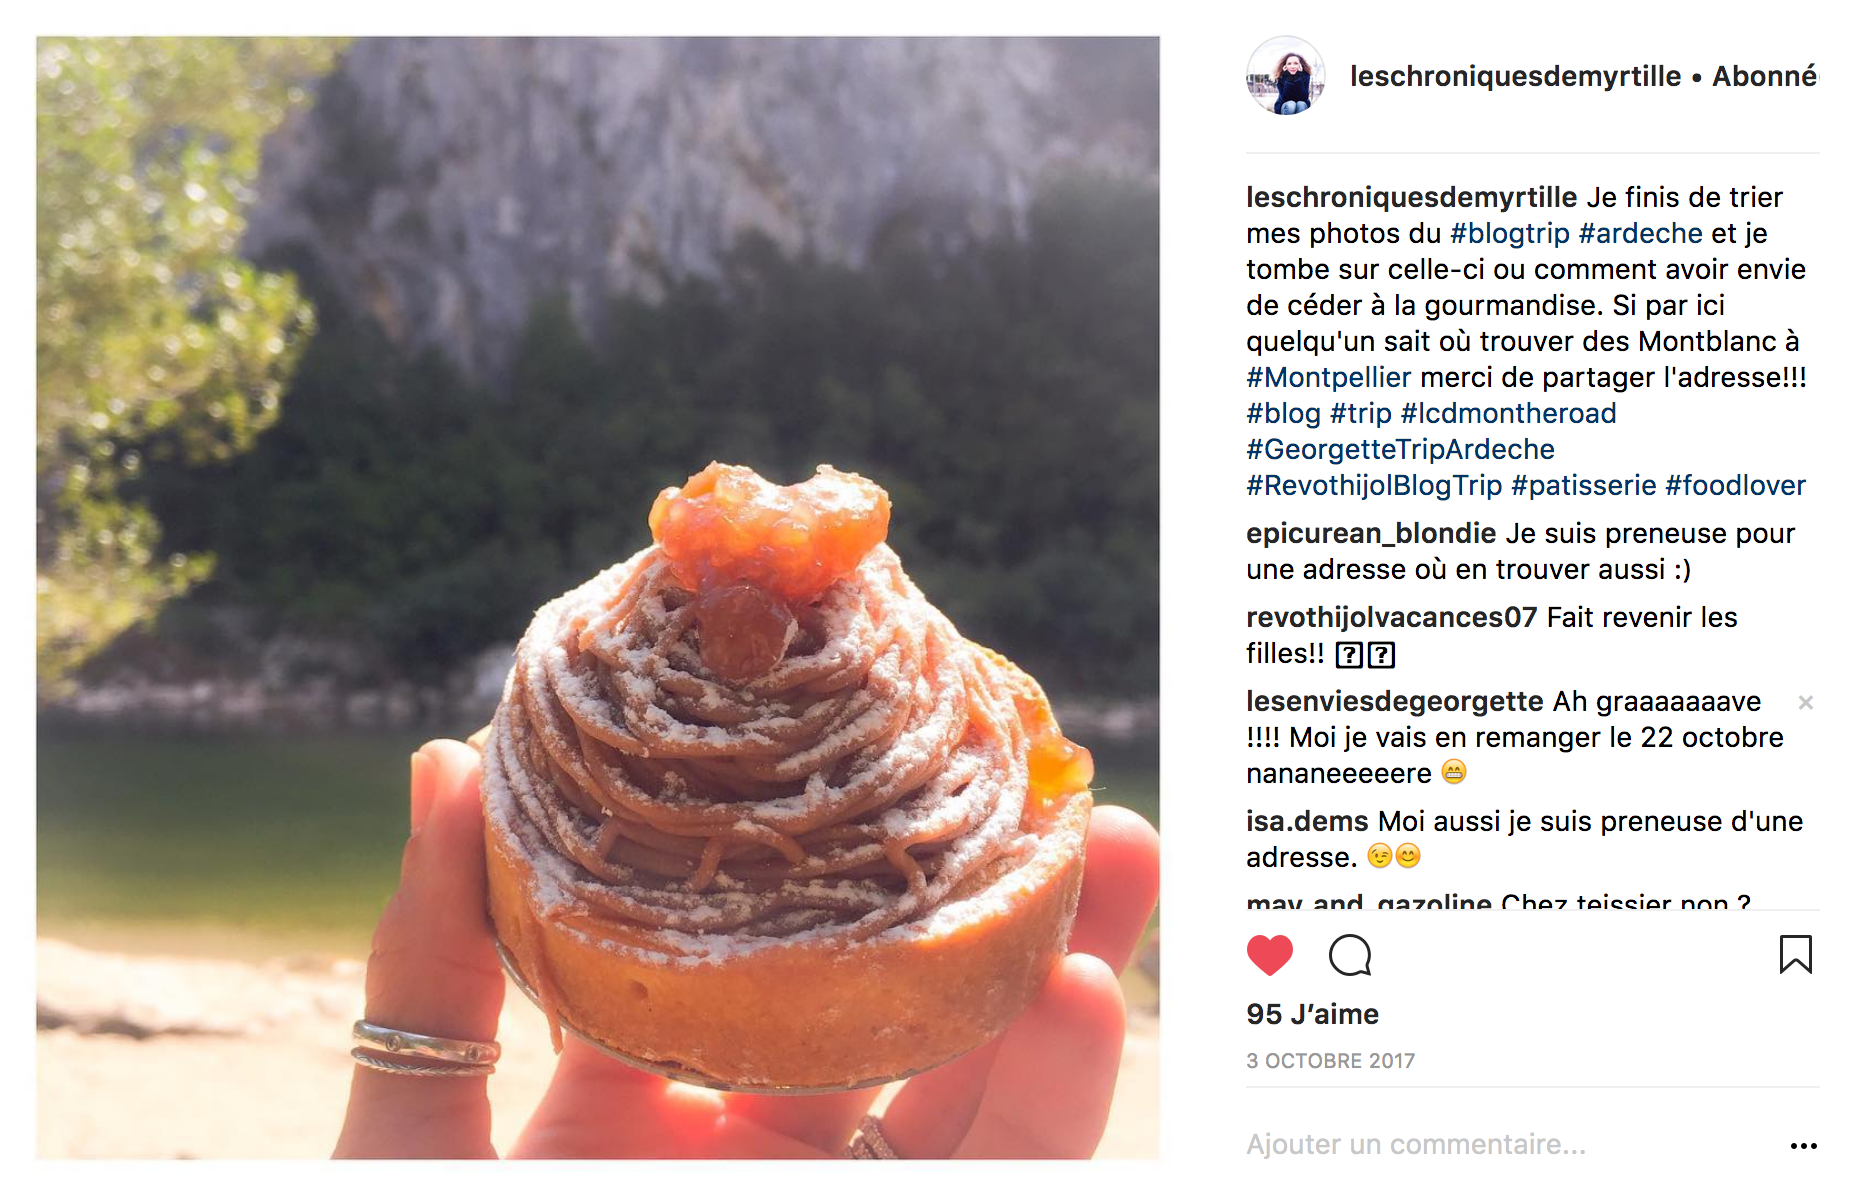The image size is (1860, 1196).
Task: Open the three-dot more options menu
Action: pyautogui.click(x=1804, y=1146)
